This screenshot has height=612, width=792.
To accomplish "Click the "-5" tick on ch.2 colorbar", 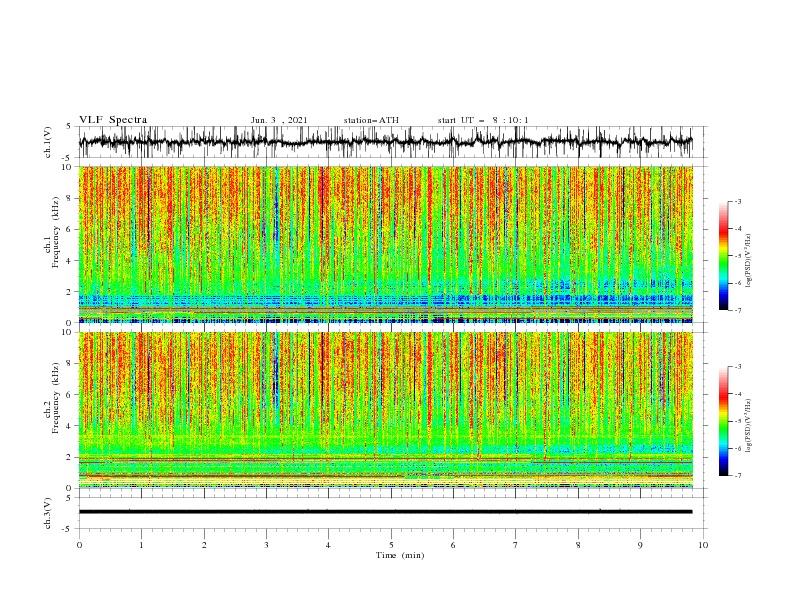I will click(x=737, y=421).
